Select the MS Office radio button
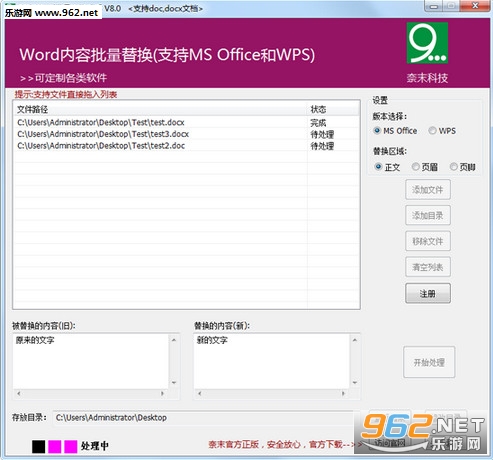Image resolution: width=493 pixels, height=460 pixels. click(395, 131)
